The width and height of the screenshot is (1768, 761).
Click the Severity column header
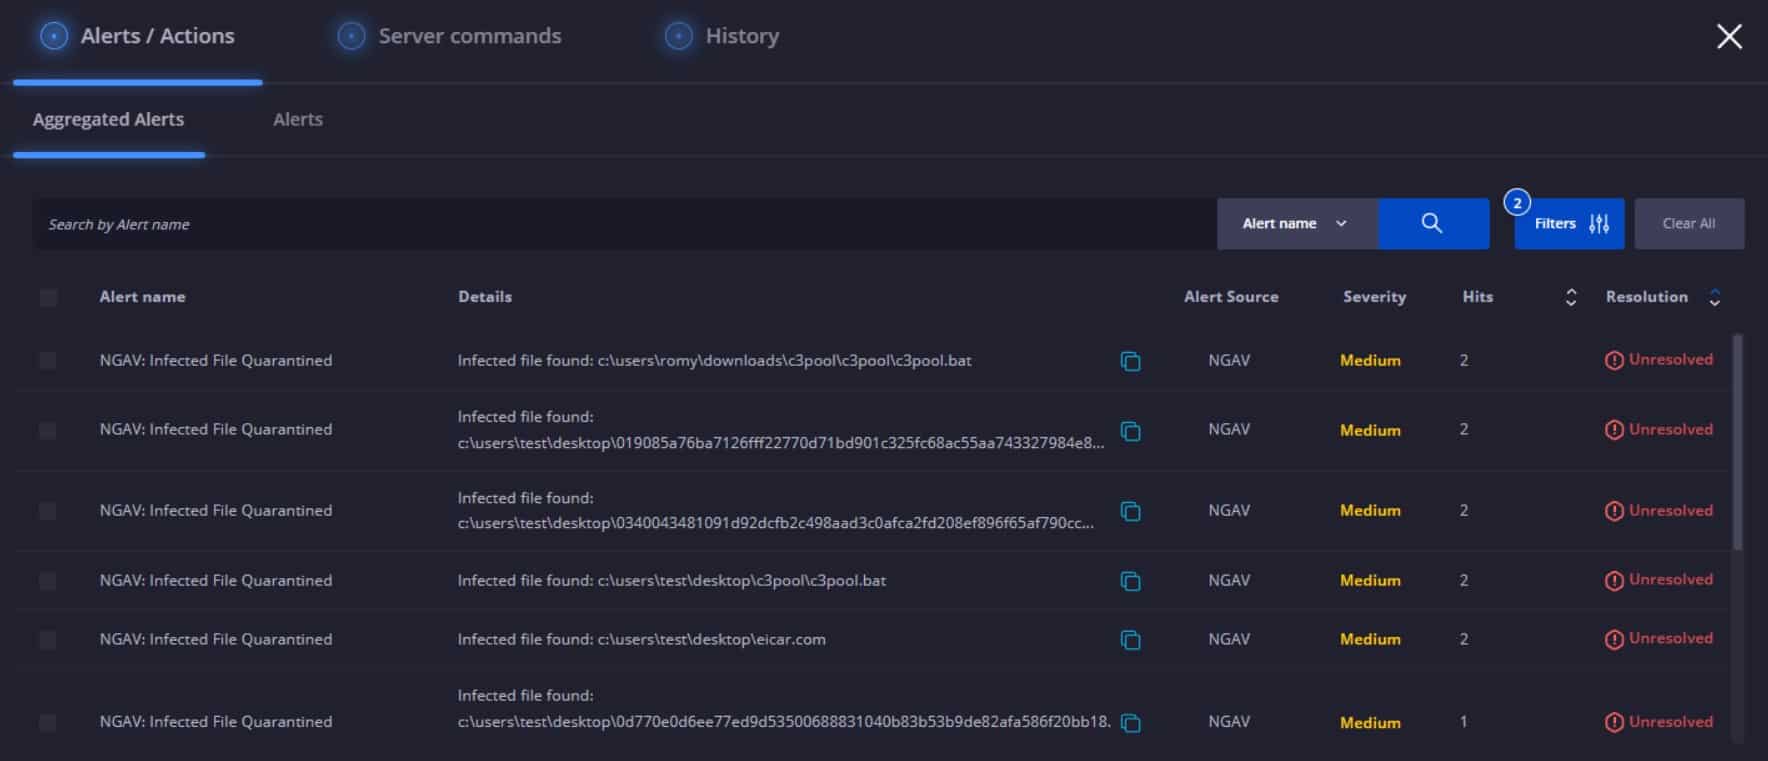pos(1374,297)
